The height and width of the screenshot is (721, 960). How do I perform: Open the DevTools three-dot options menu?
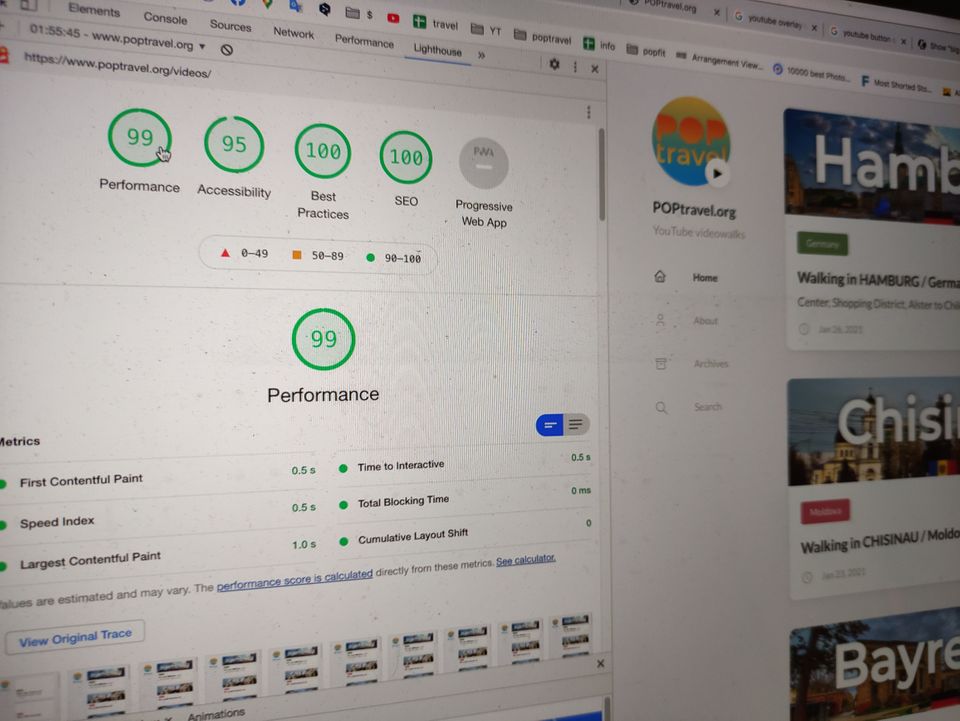(x=575, y=66)
